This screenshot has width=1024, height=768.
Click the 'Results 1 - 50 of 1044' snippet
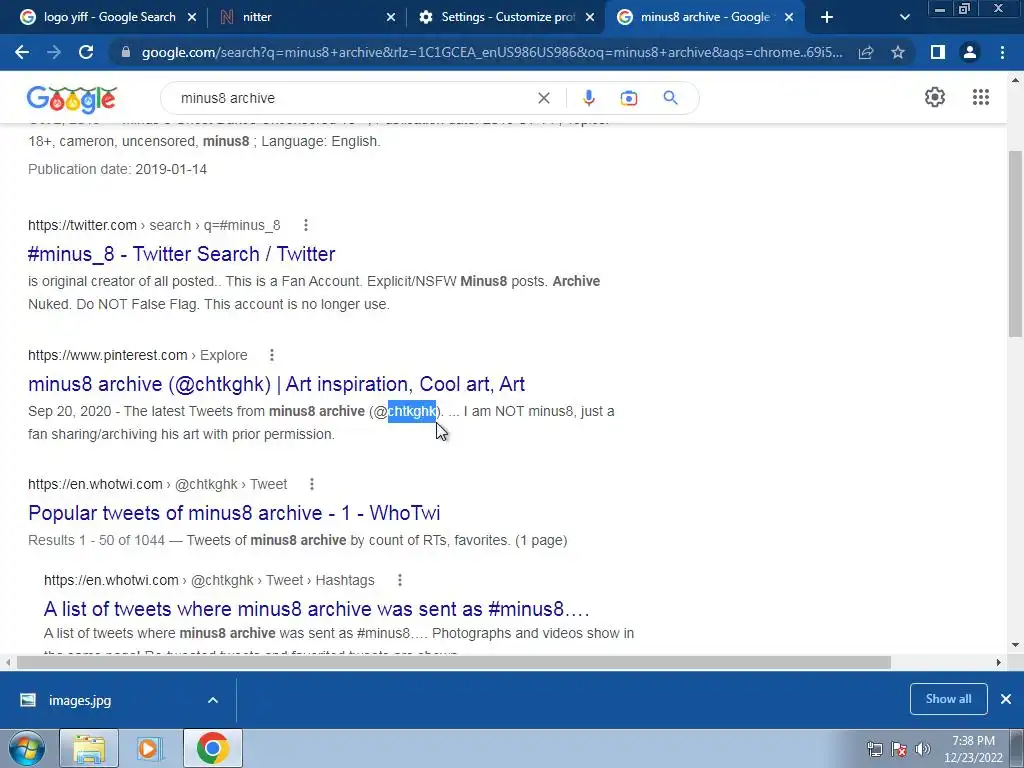[x=298, y=541]
